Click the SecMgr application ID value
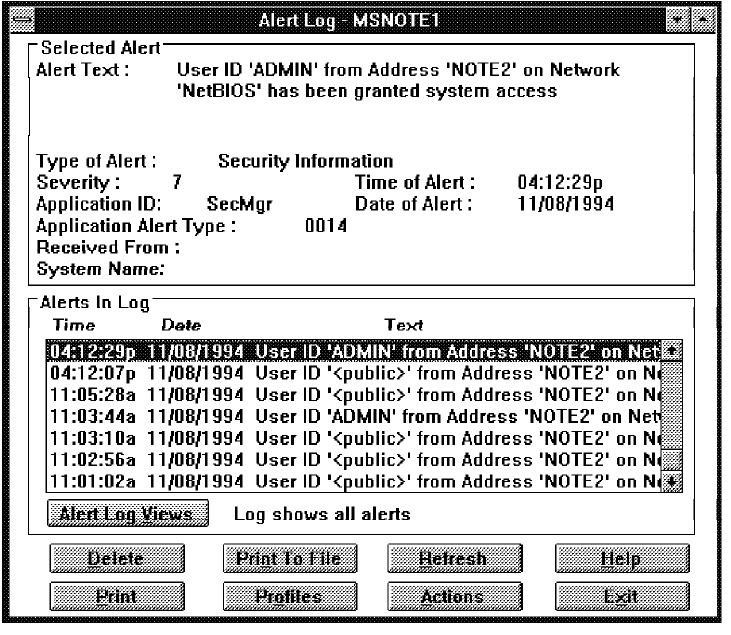Screen dimensions: 731x635 [x=240, y=204]
